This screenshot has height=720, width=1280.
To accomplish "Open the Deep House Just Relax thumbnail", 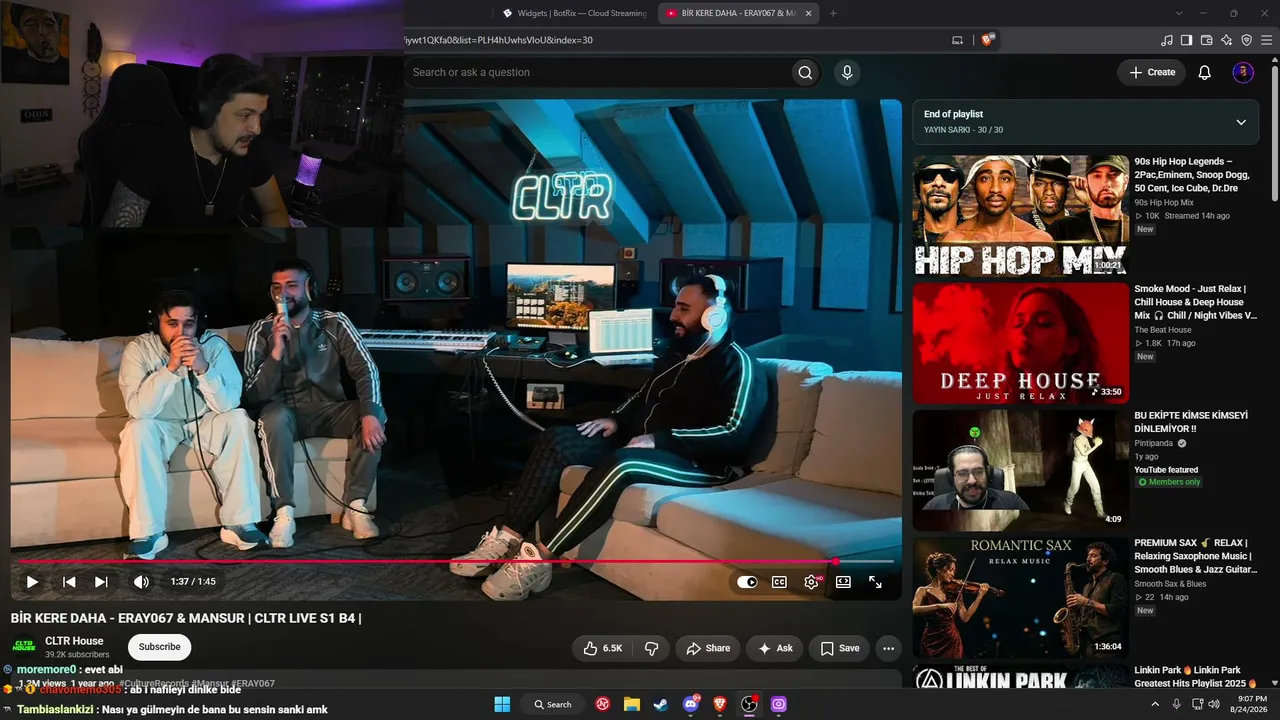I will click(1020, 343).
